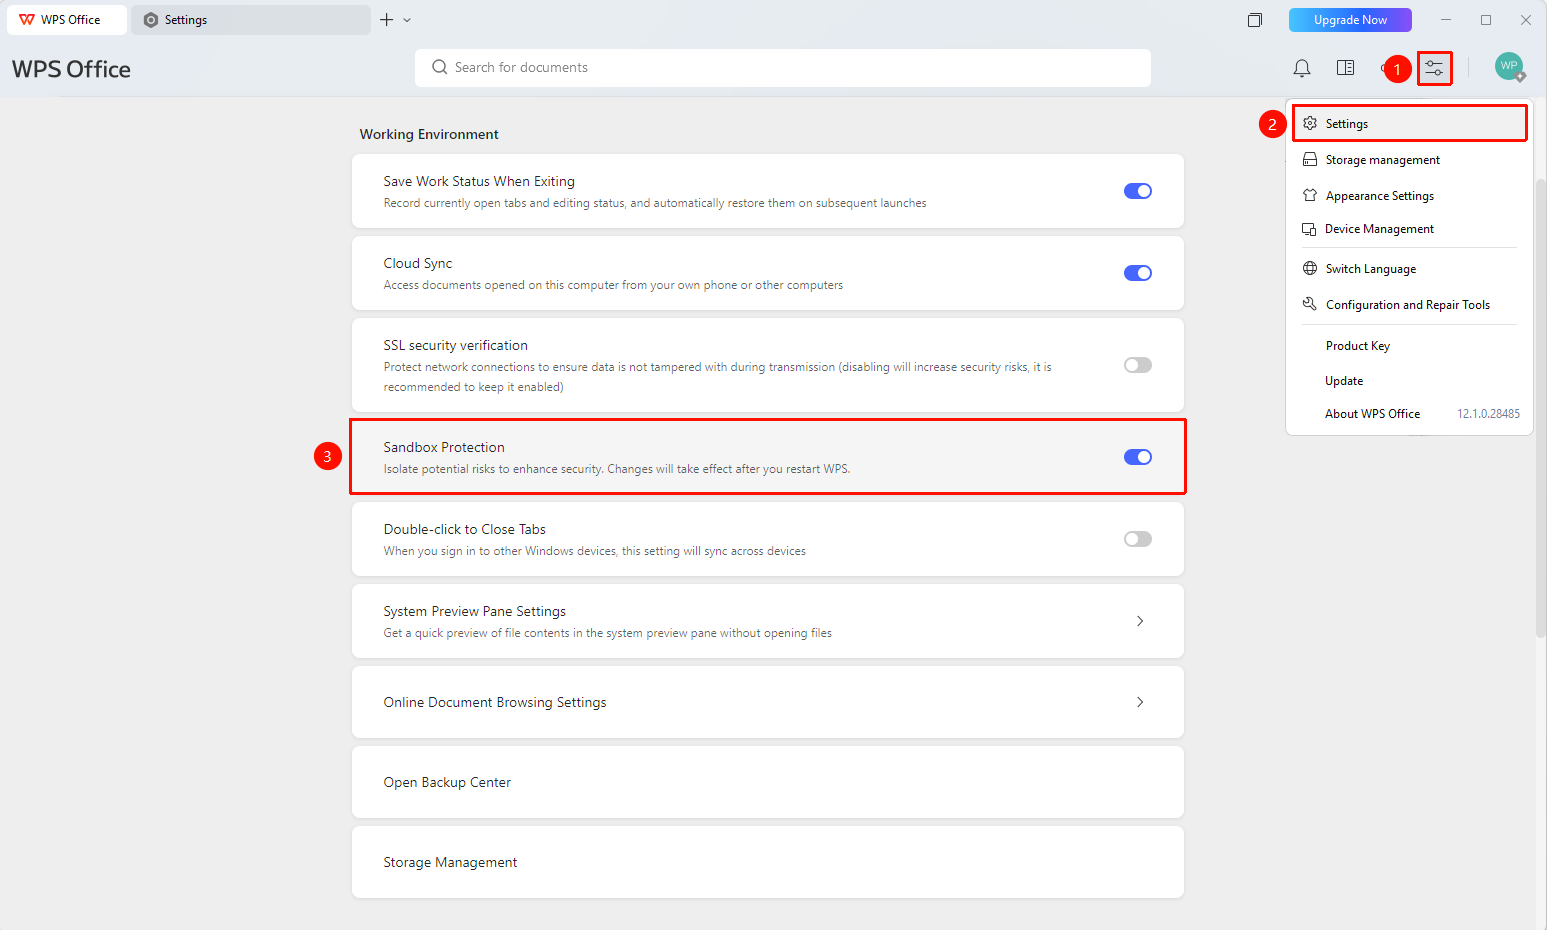The image size is (1547, 930).
Task: Click the Appearance Settings shirt icon
Action: pos(1310,196)
